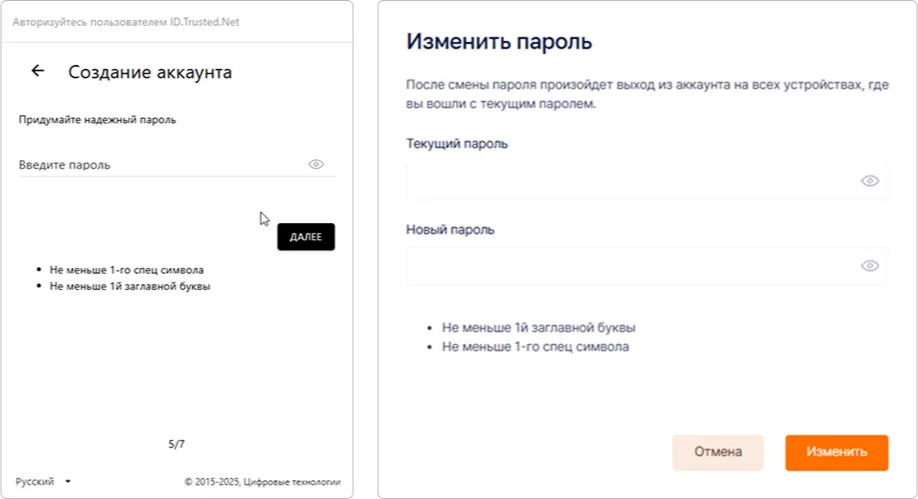This screenshot has height=499, width=918.
Task: Show password in Введите пароль field
Action: pos(316,164)
